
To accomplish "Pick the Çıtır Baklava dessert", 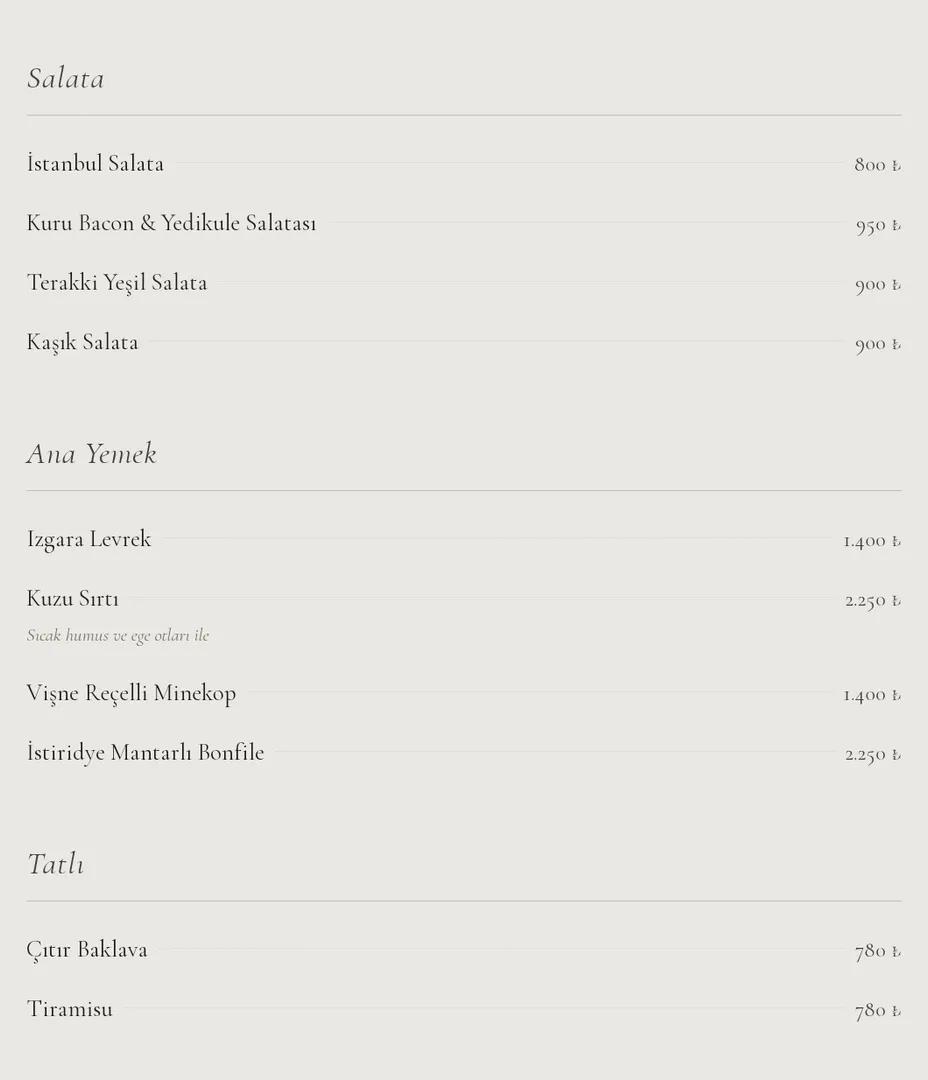I will pos(87,949).
